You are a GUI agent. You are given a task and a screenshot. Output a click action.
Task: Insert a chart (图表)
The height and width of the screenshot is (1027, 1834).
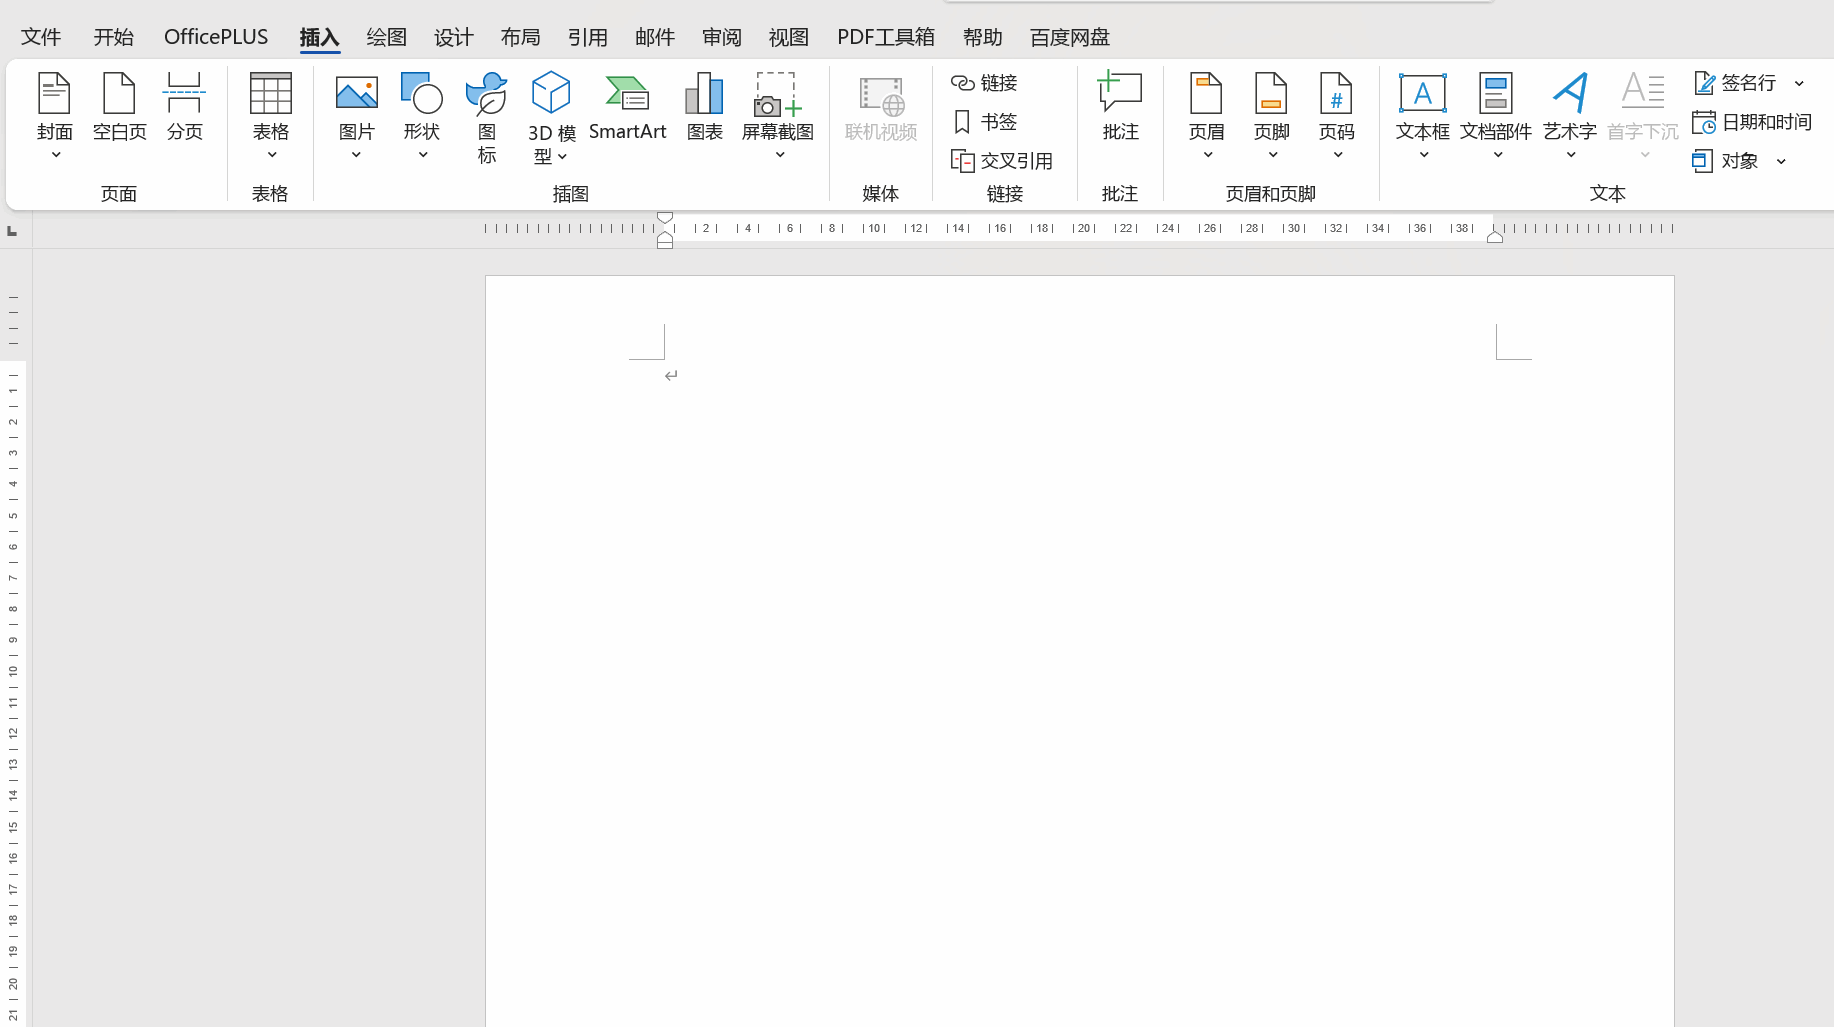click(x=704, y=108)
